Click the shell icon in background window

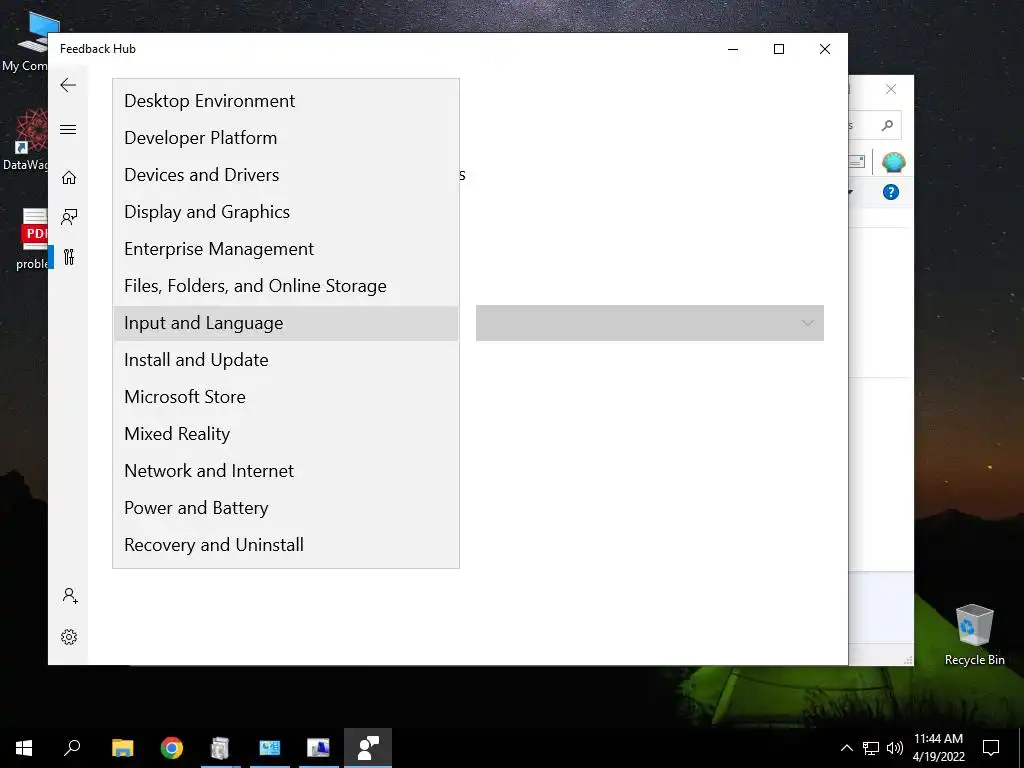pos(893,161)
